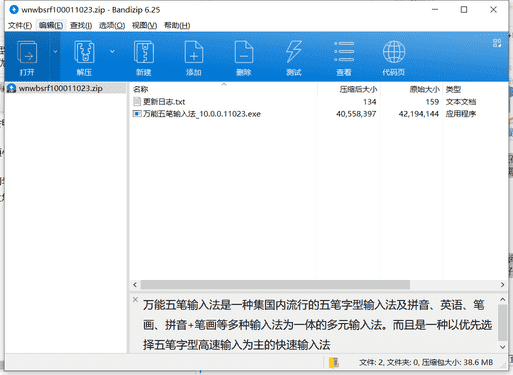Click the Add (添加) file icon
The height and width of the screenshot is (375, 513).
194,52
